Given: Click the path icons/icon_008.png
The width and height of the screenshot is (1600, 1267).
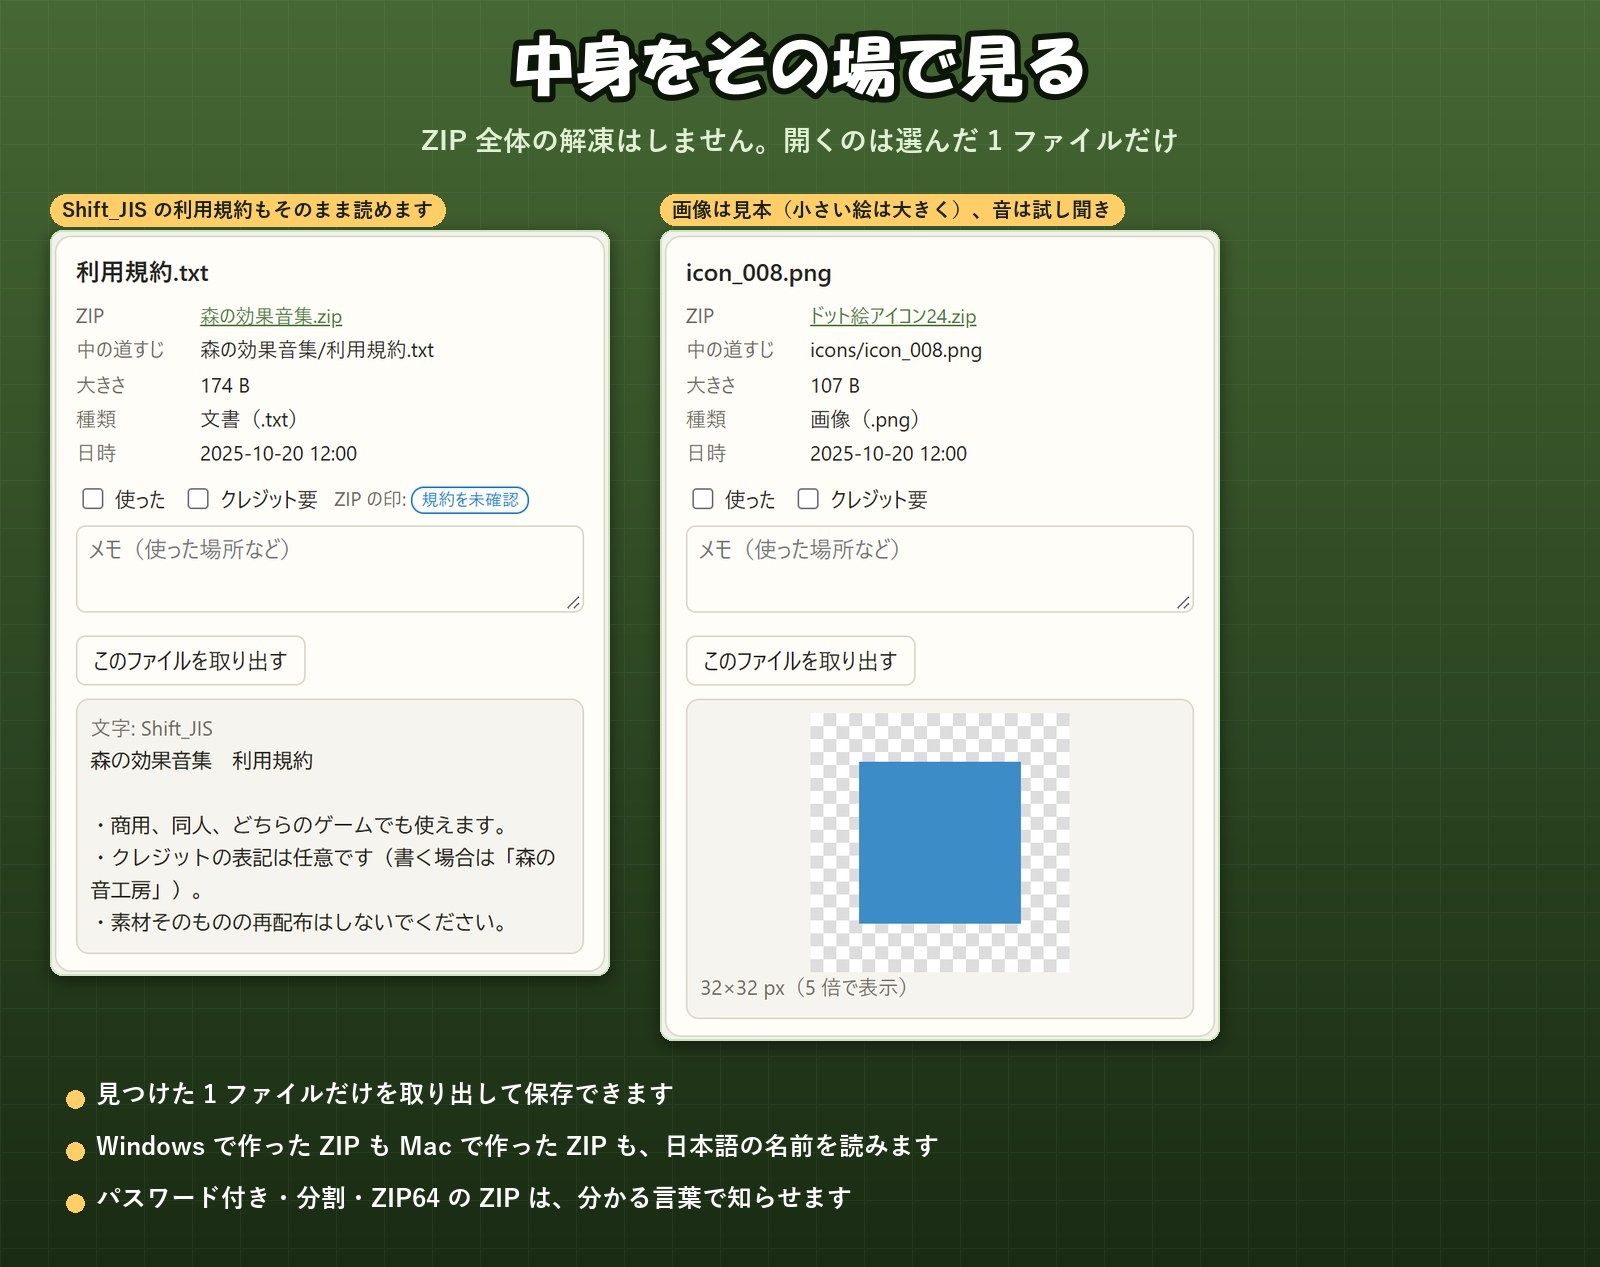Looking at the screenshot, I should pos(896,350).
